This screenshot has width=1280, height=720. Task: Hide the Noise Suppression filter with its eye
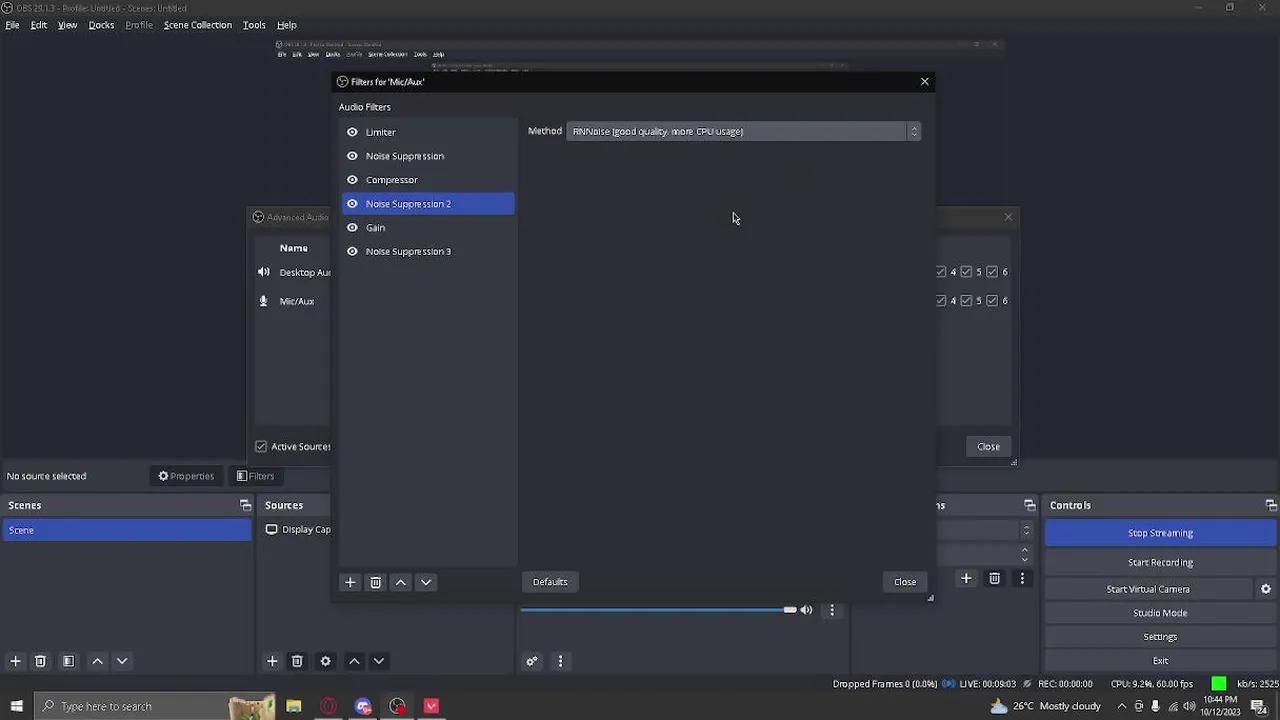click(x=352, y=156)
